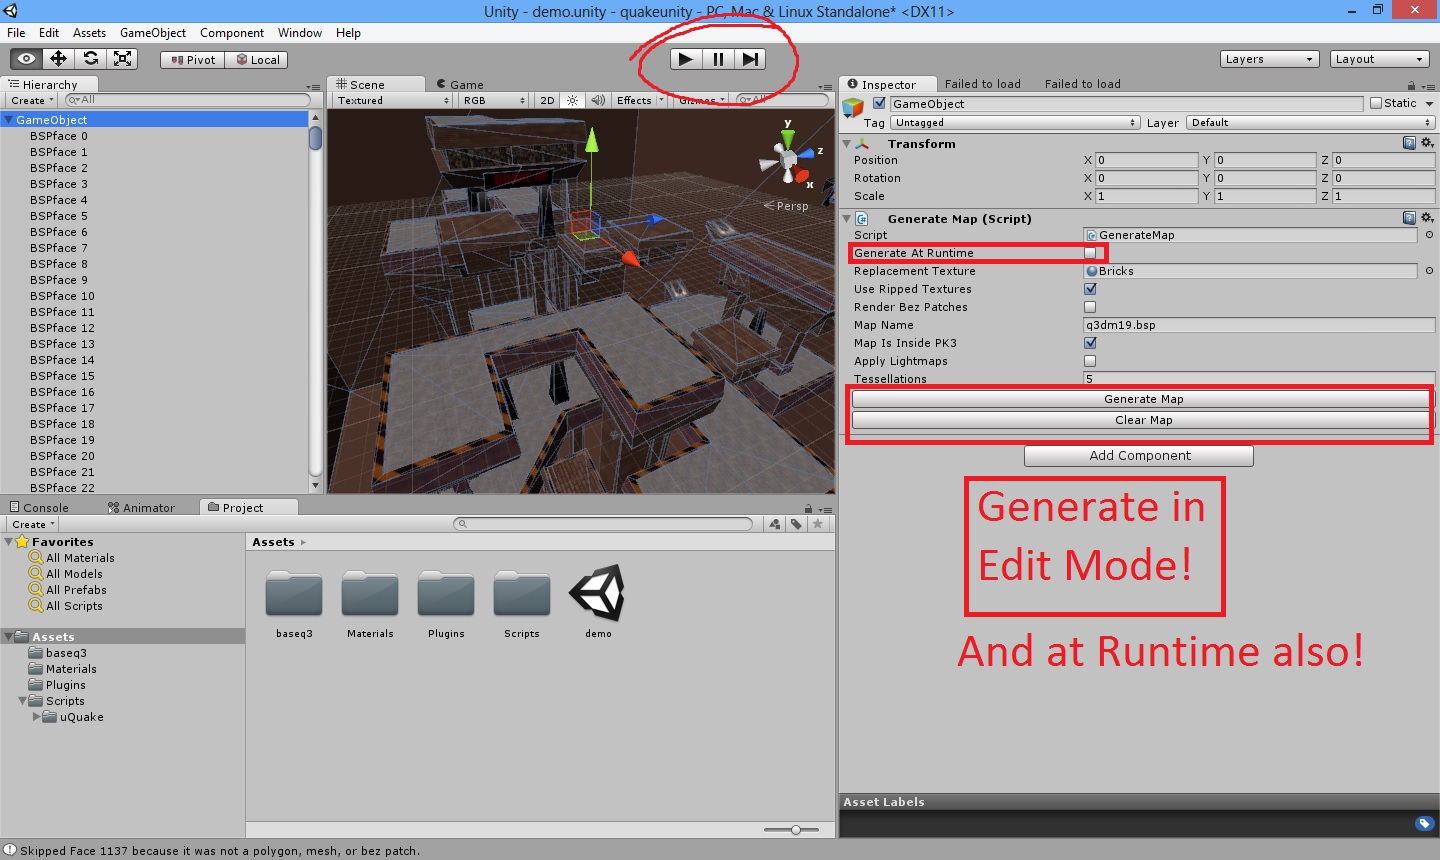The height and width of the screenshot is (860, 1440).
Task: Select the Move tool
Action: pyautogui.click(x=59, y=59)
